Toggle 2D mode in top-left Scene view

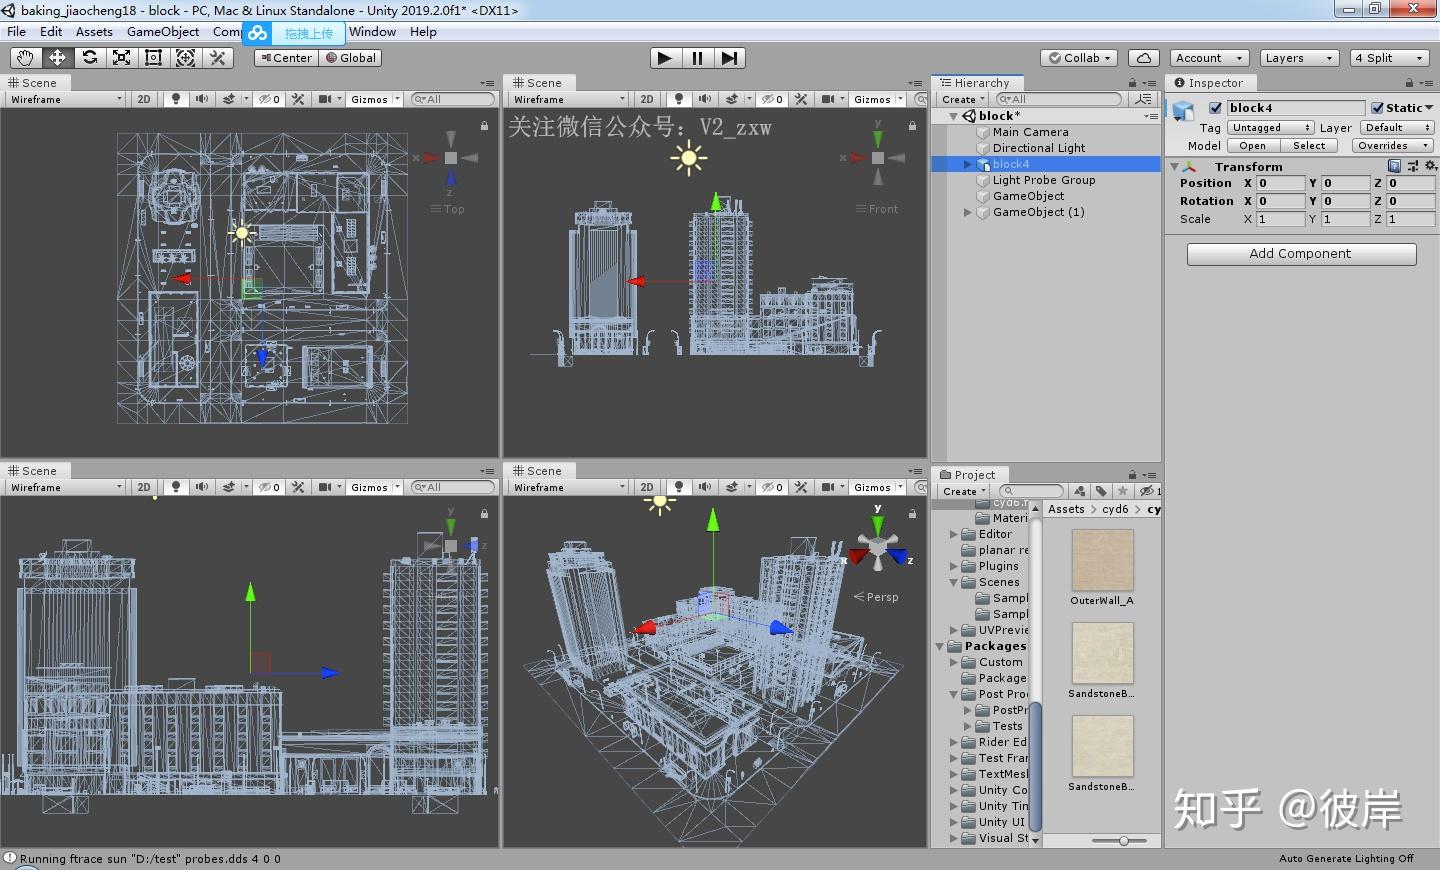point(144,99)
